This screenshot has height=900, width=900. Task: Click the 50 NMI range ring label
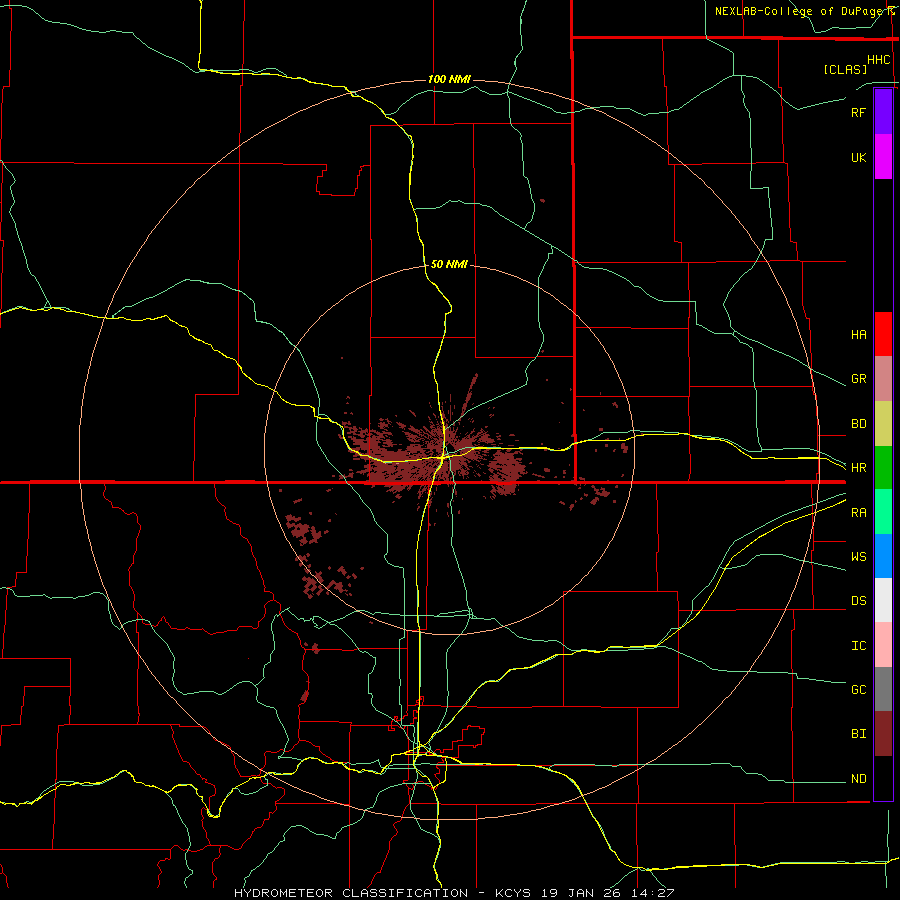point(449,264)
